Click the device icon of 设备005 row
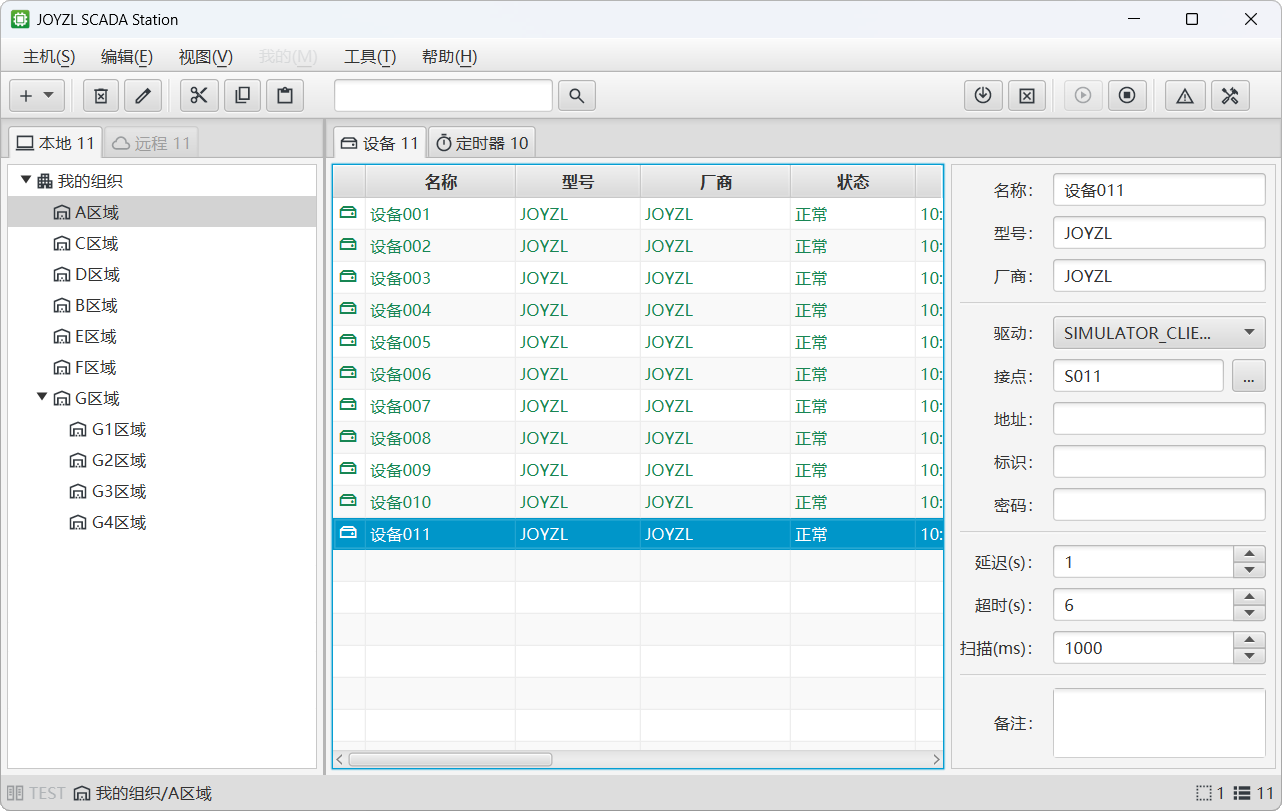This screenshot has width=1282, height=811. pyautogui.click(x=349, y=341)
